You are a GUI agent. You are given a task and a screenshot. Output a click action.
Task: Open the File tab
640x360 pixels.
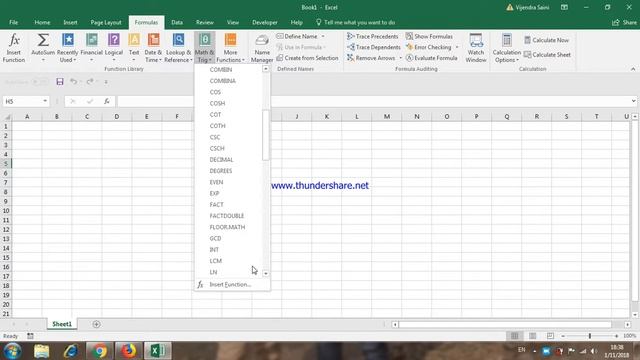click(x=13, y=22)
